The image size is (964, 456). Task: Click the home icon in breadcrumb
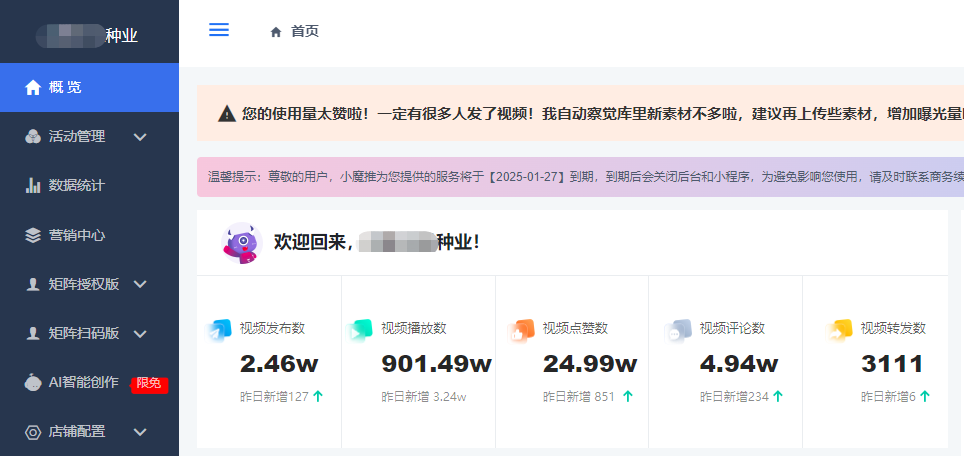click(276, 32)
